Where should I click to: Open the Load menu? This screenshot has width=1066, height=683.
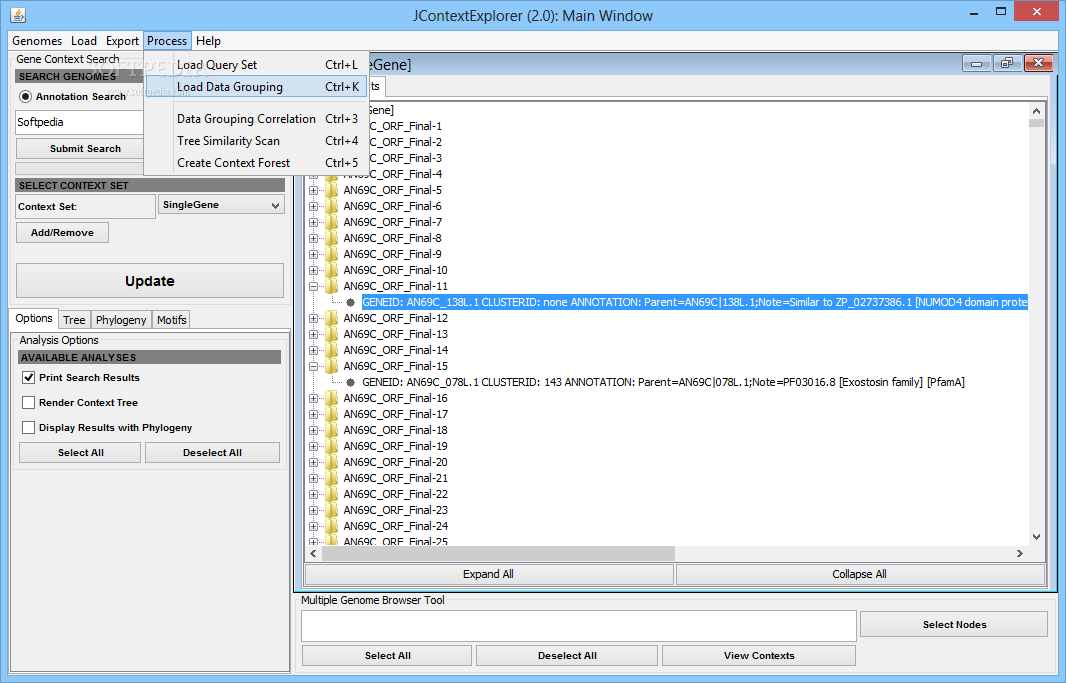click(x=84, y=41)
